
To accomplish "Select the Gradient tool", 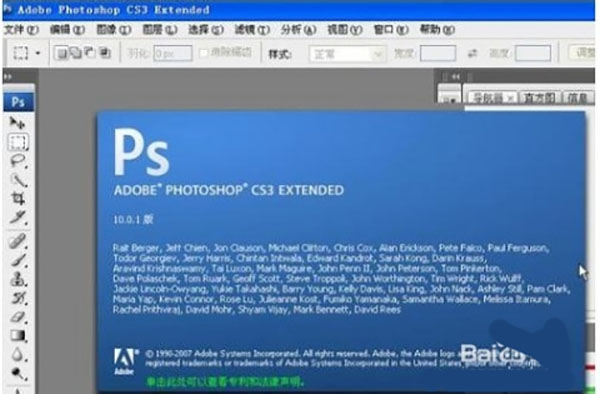I will click(x=18, y=335).
